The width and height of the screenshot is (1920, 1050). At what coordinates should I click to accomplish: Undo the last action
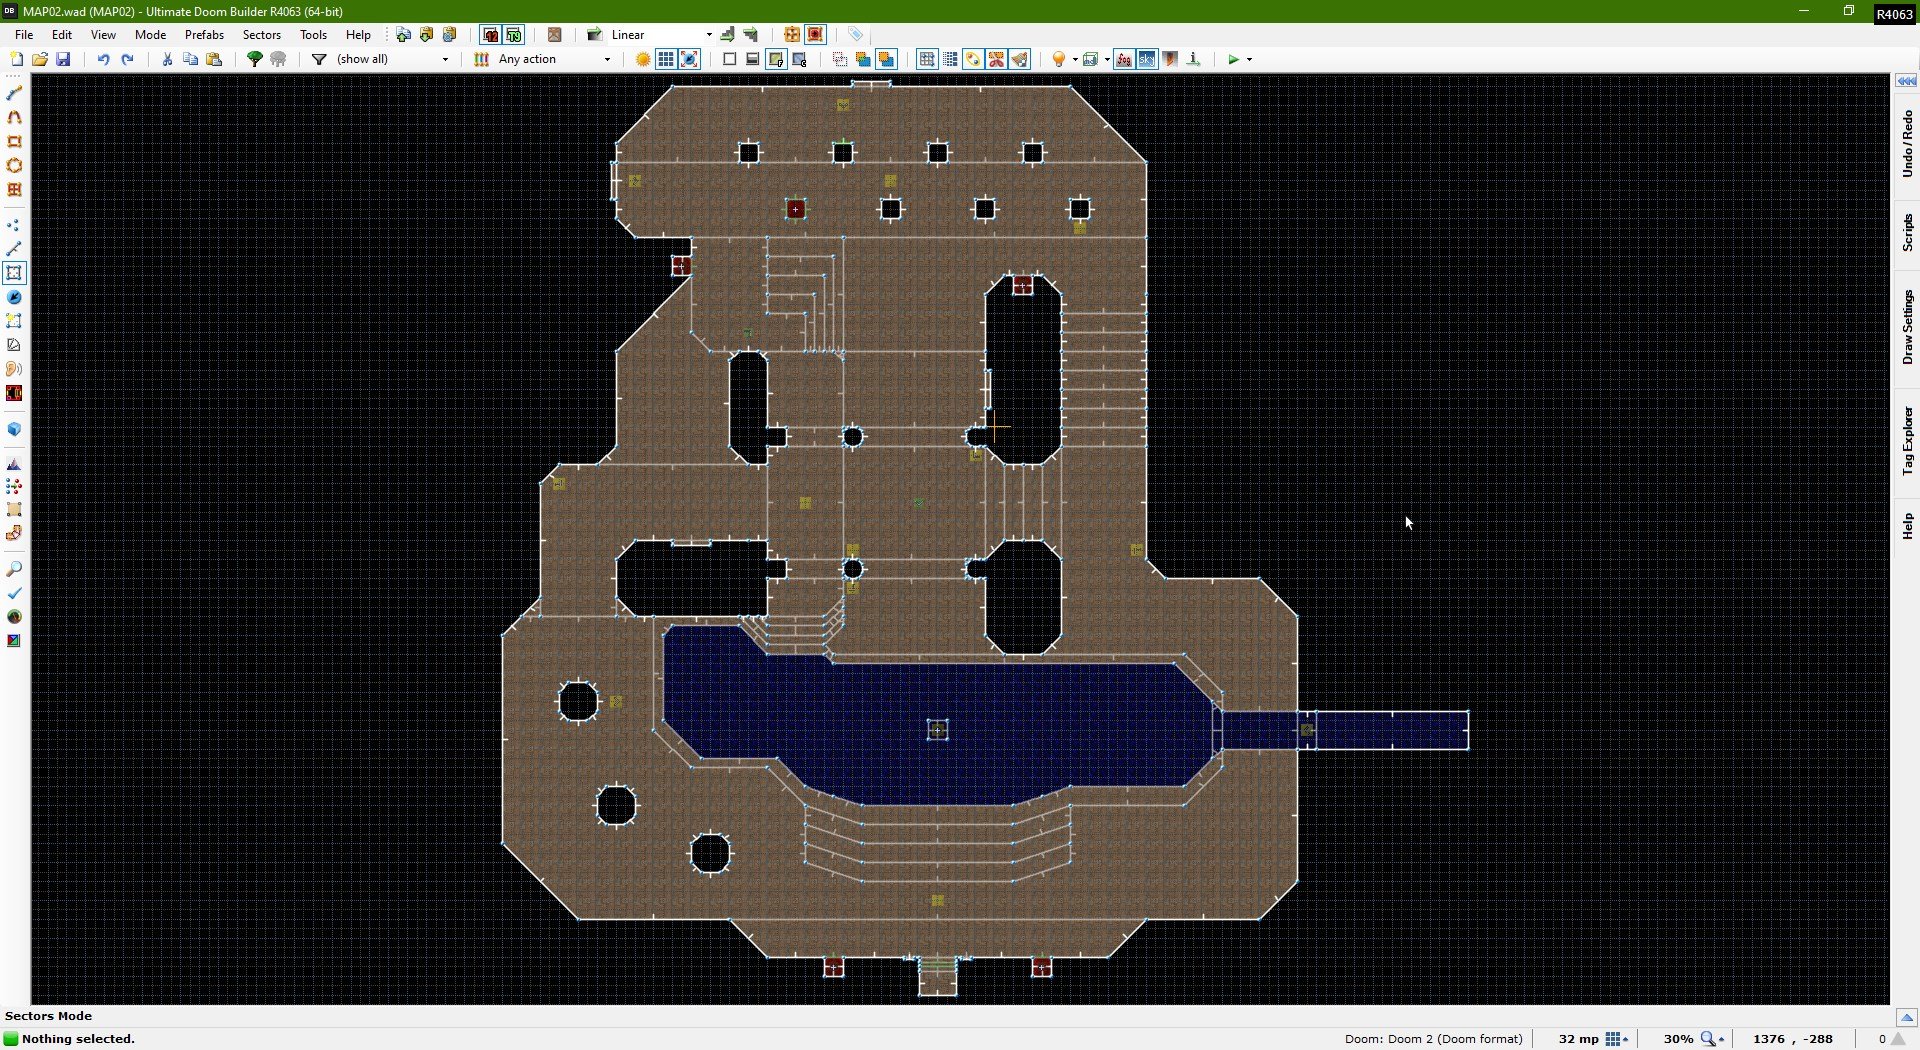(103, 59)
